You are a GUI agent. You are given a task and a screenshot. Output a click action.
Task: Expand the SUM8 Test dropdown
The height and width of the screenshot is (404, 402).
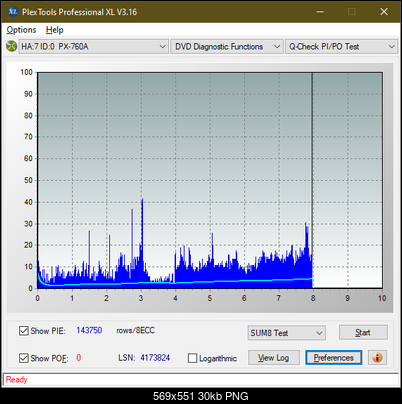287,333
